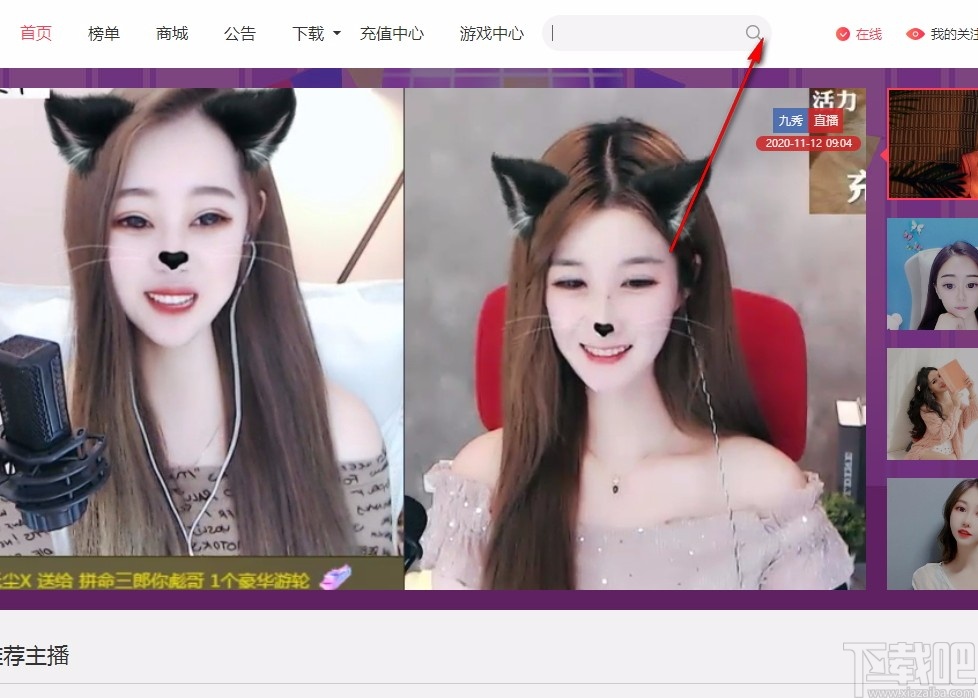This screenshot has width=978, height=698.
Task: Click the 2020-11-12 09:04 timestamp
Action: [808, 143]
